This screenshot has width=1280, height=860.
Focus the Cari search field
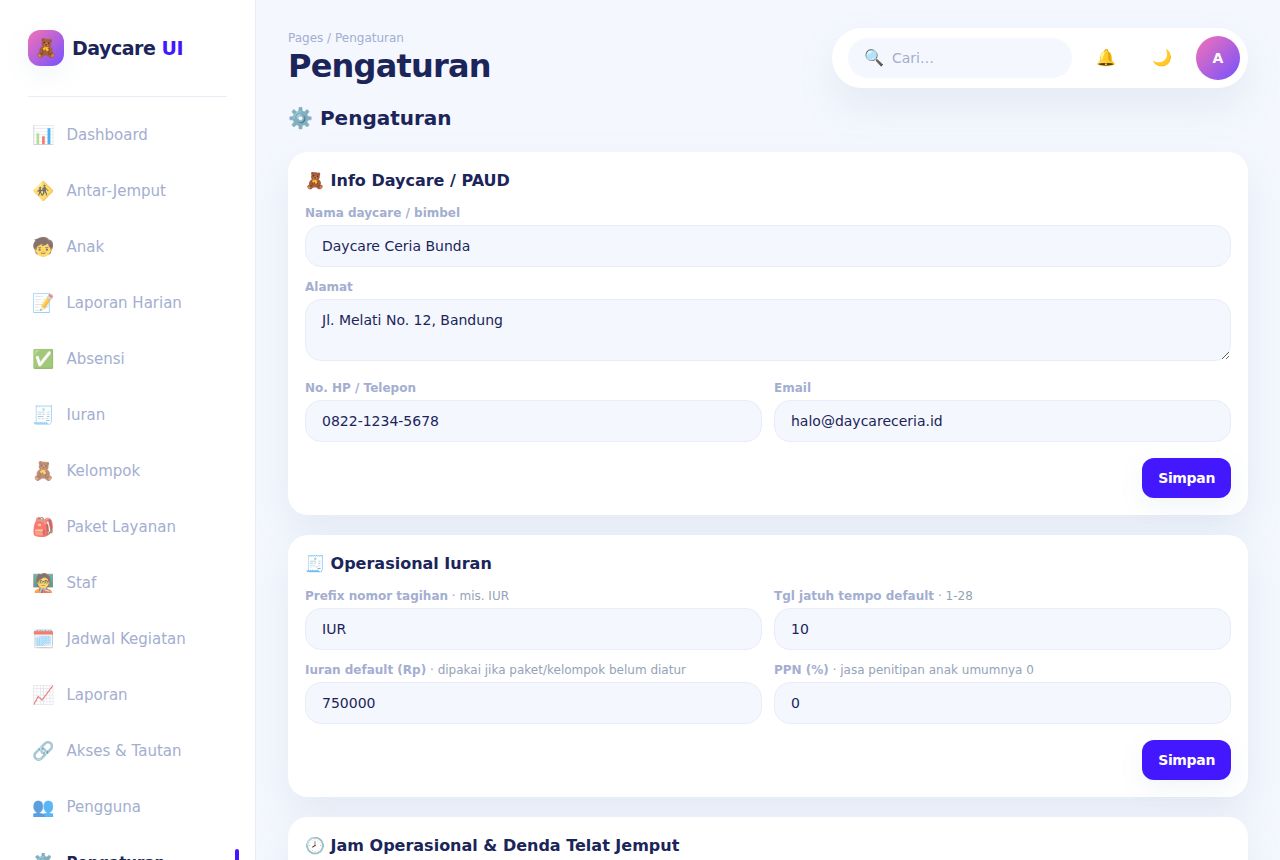(960, 58)
